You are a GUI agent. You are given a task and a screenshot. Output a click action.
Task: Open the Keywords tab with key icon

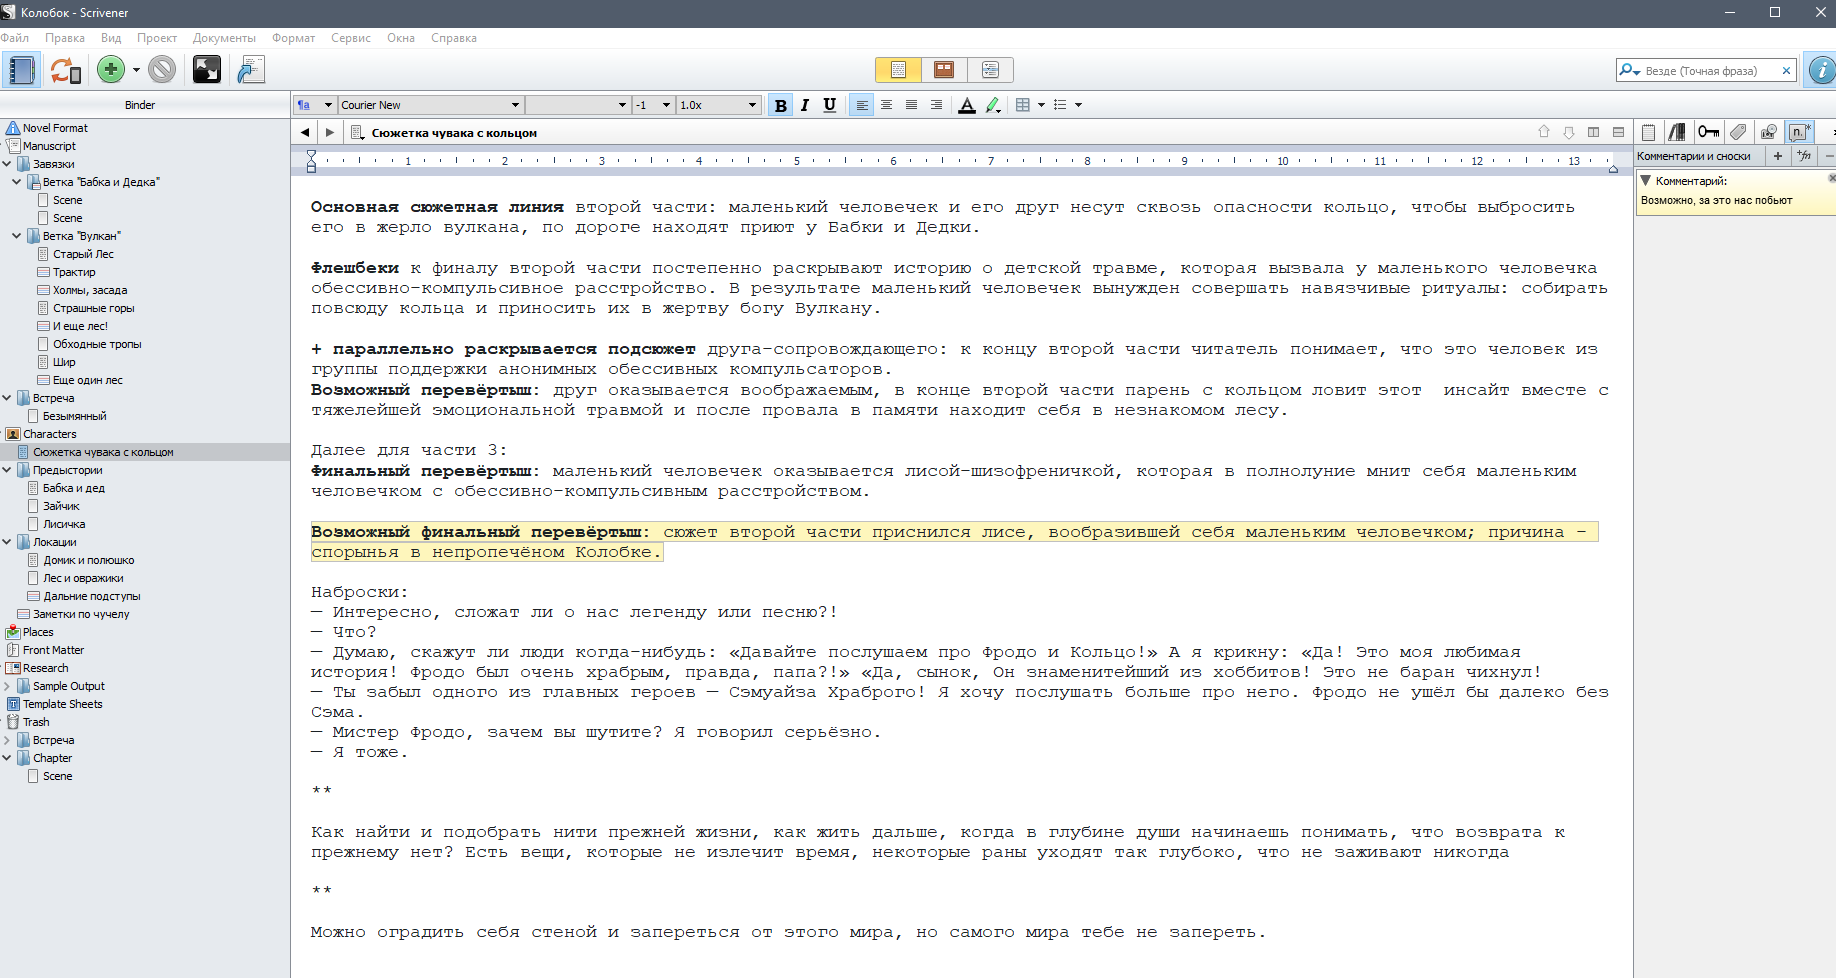[1708, 132]
